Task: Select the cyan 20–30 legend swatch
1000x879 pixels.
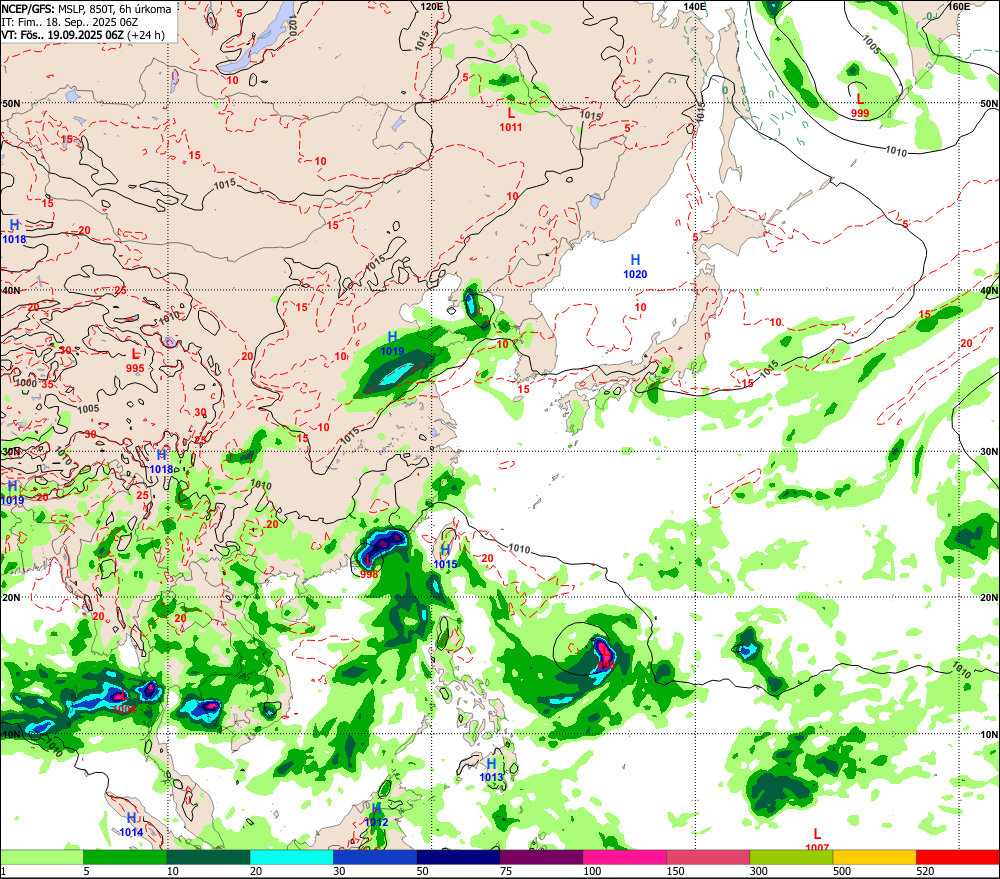Action: (x=291, y=857)
